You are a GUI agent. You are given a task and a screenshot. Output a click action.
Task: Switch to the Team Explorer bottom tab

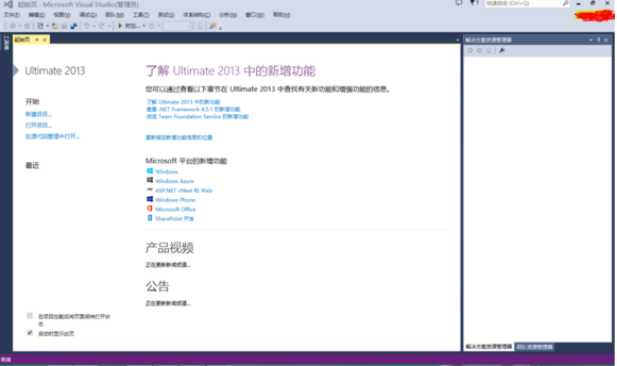coord(534,347)
